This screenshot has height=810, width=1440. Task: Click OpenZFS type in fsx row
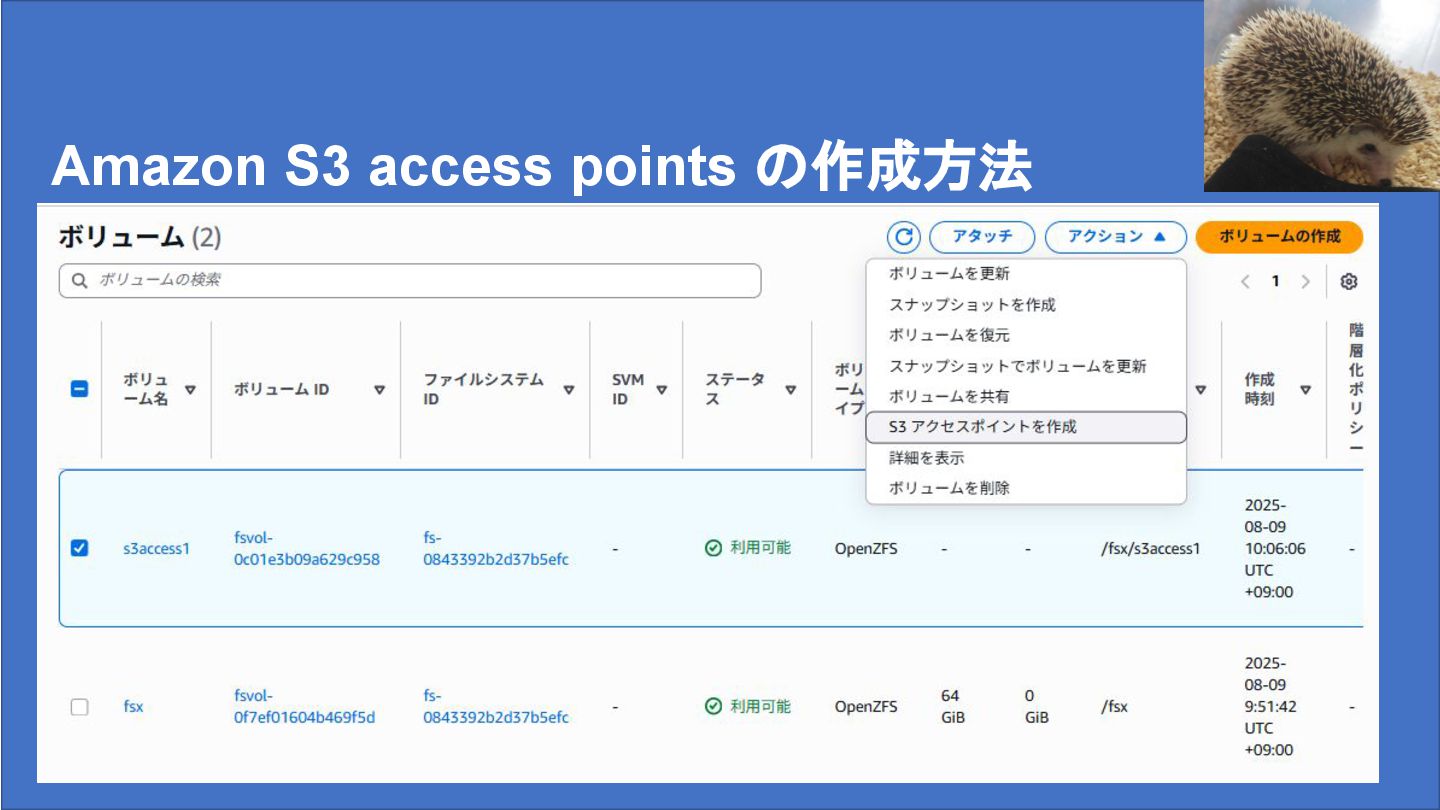[866, 706]
